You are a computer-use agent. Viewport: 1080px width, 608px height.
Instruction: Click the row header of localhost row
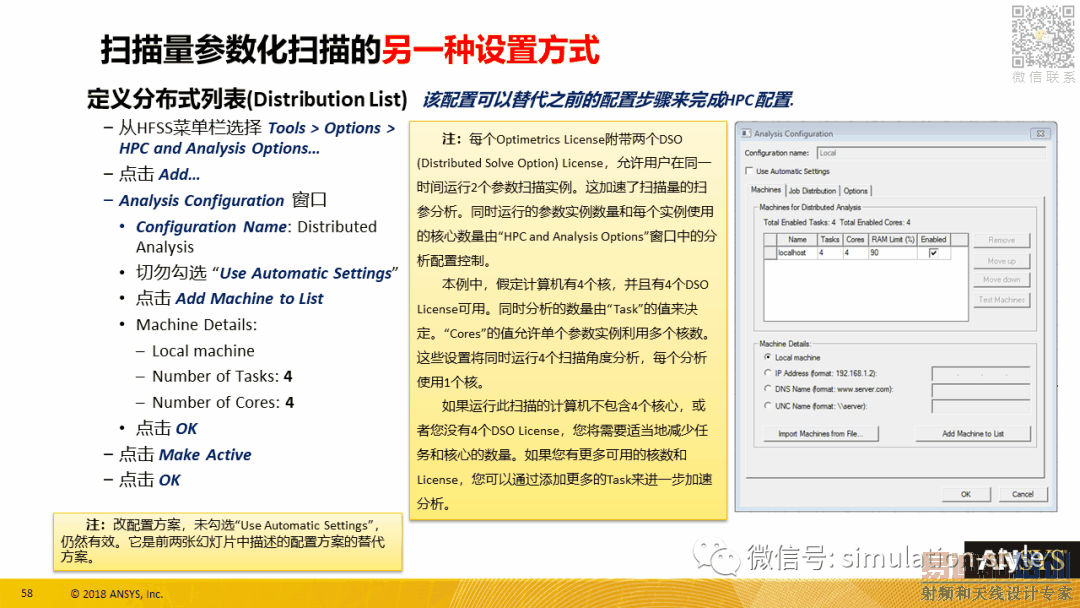point(770,253)
